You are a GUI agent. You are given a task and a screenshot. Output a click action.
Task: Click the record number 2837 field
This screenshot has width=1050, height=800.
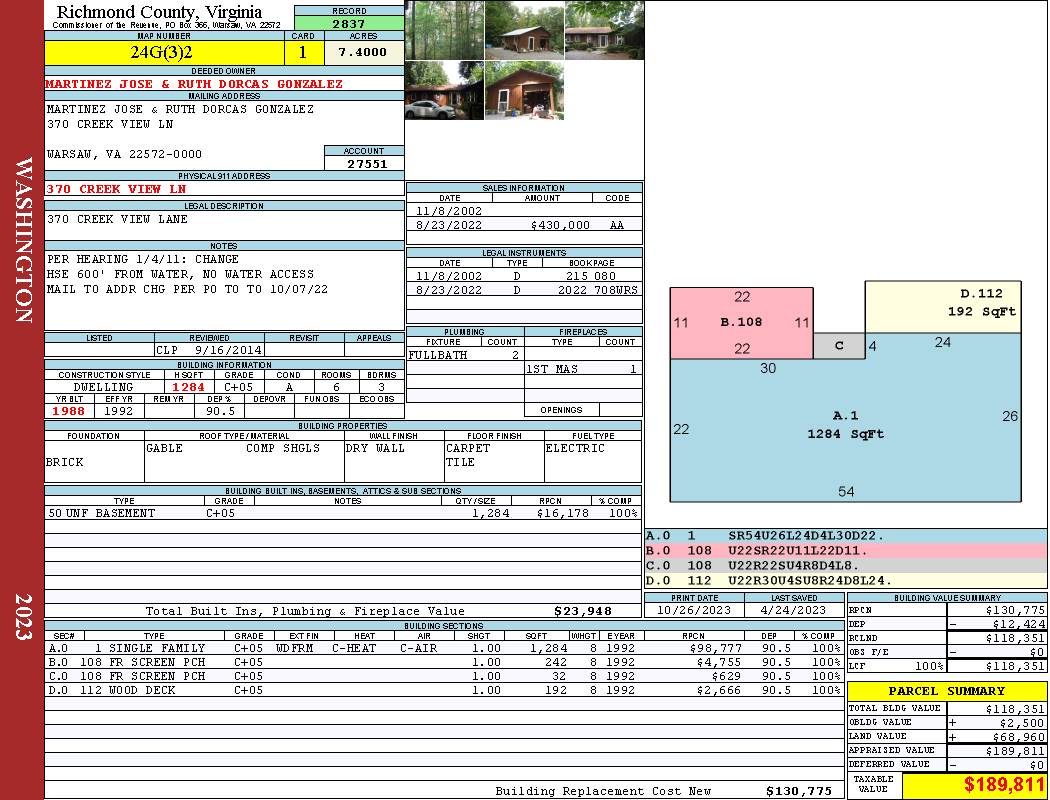click(x=349, y=24)
